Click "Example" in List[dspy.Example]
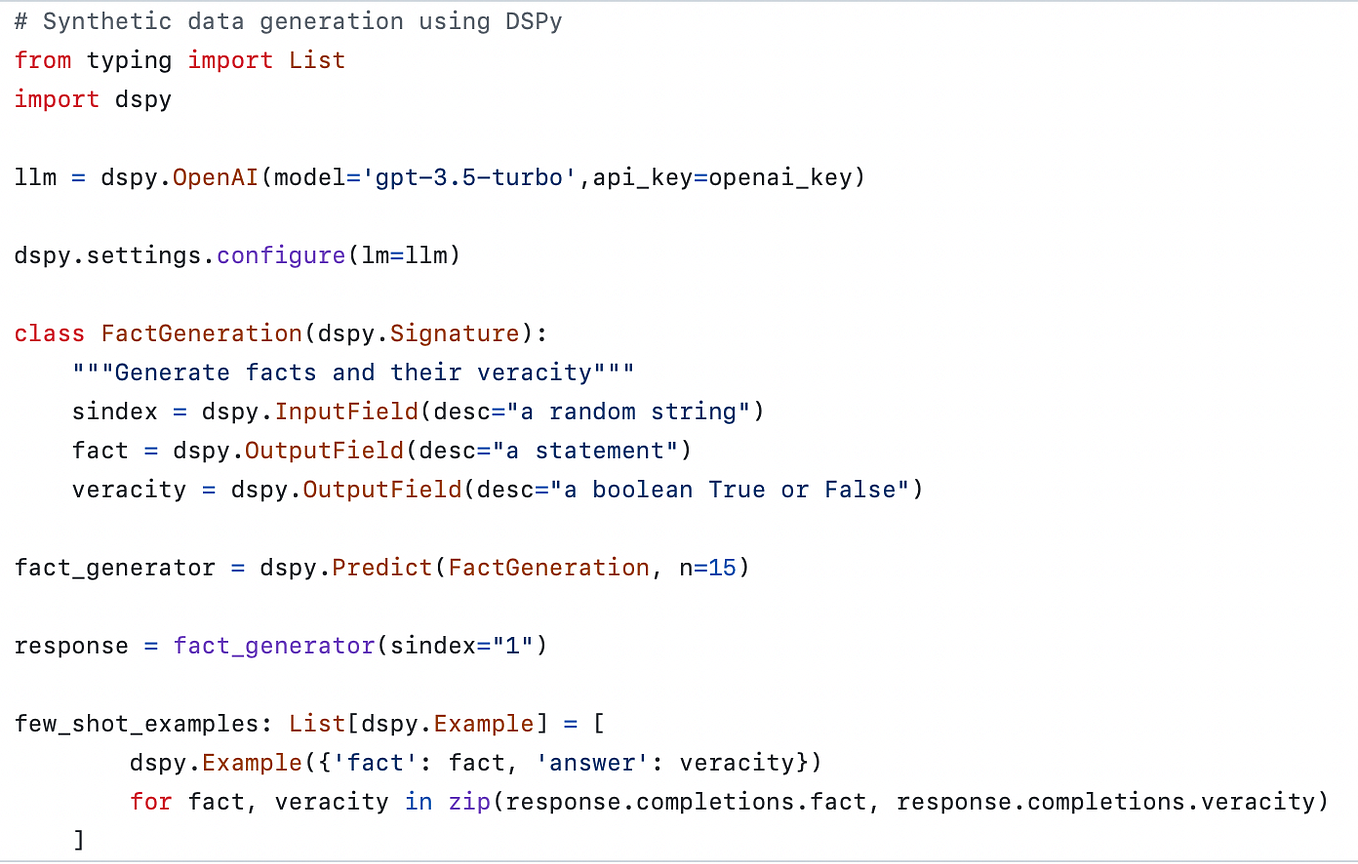 [x=483, y=724]
